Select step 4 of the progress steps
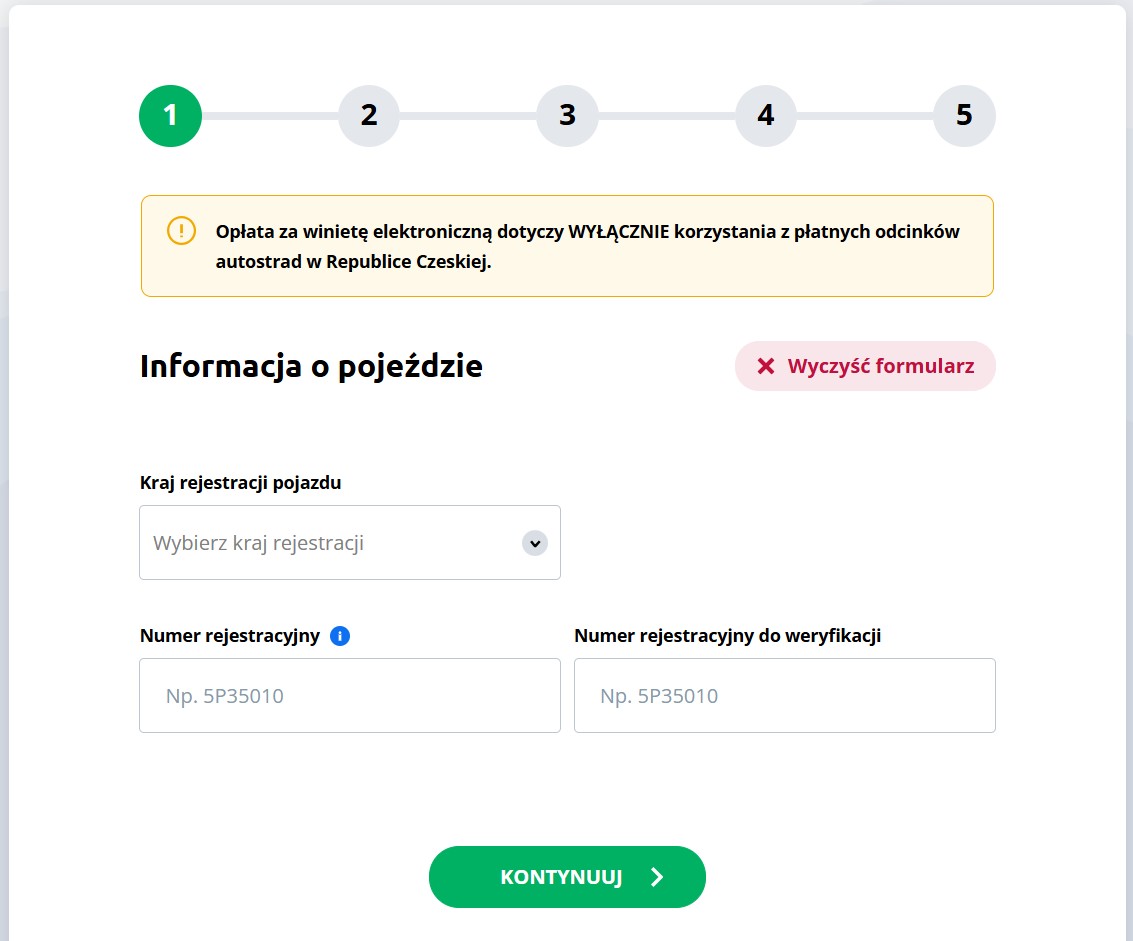This screenshot has height=941, width=1133. (x=765, y=116)
